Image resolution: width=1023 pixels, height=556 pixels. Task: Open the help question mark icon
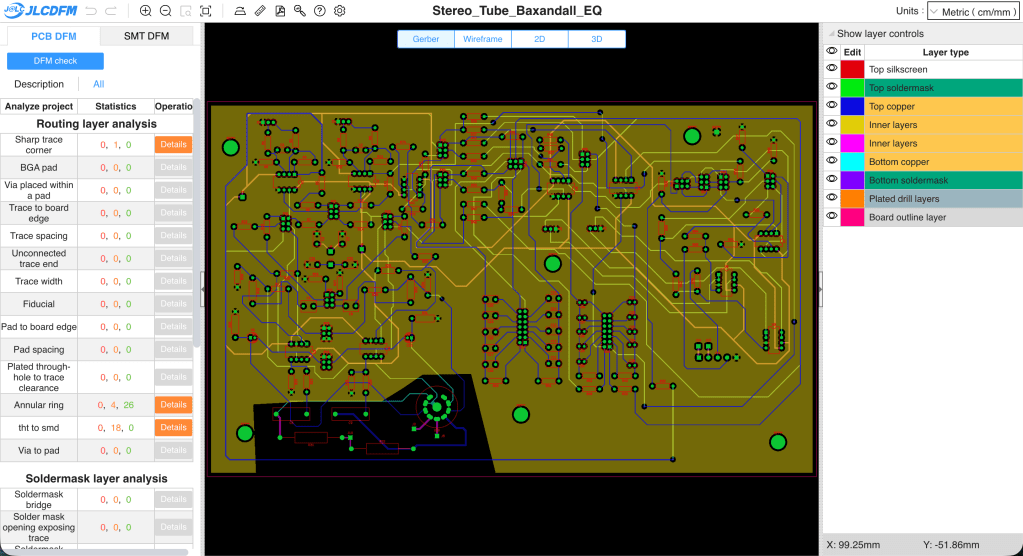coord(320,11)
